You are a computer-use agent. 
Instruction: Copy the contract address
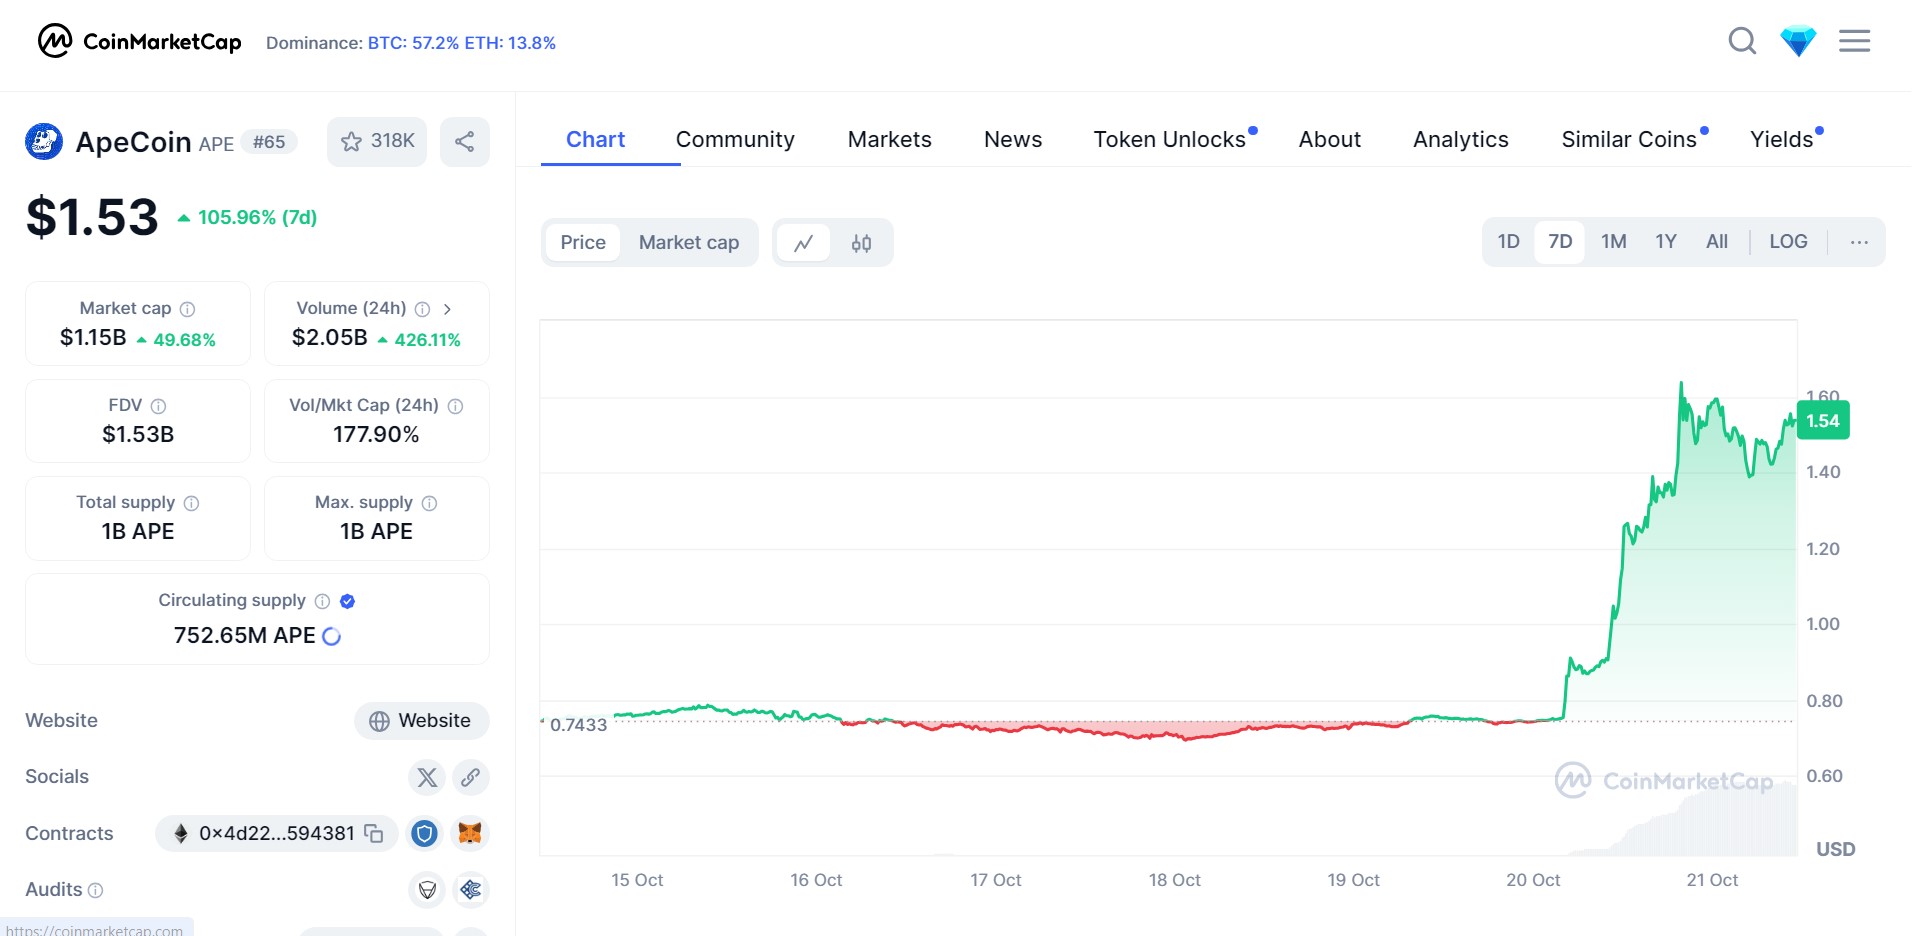coord(374,833)
